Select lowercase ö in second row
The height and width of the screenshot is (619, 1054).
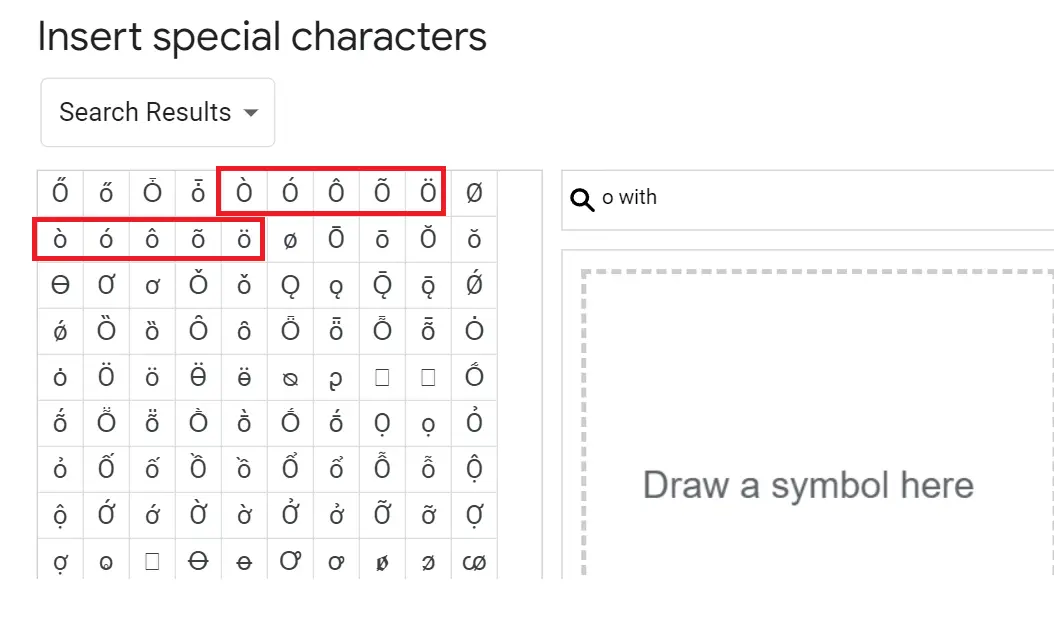point(244,239)
